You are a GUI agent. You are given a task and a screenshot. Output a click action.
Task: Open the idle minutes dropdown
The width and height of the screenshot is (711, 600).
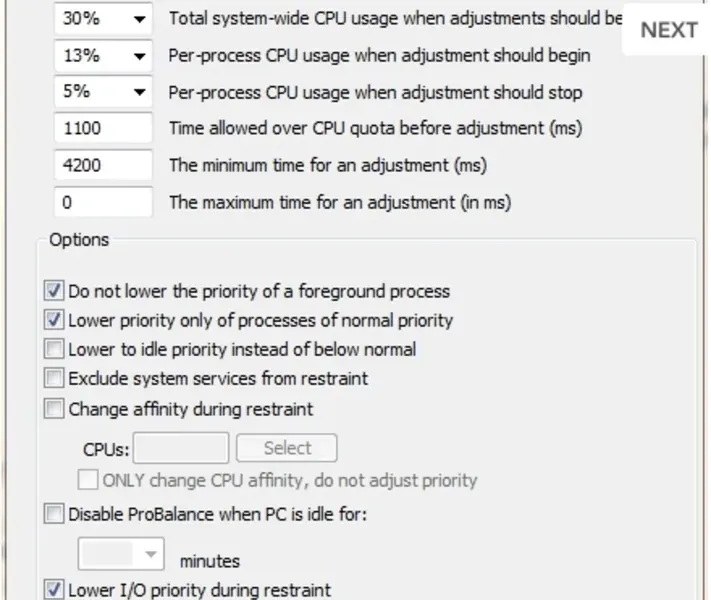point(151,553)
